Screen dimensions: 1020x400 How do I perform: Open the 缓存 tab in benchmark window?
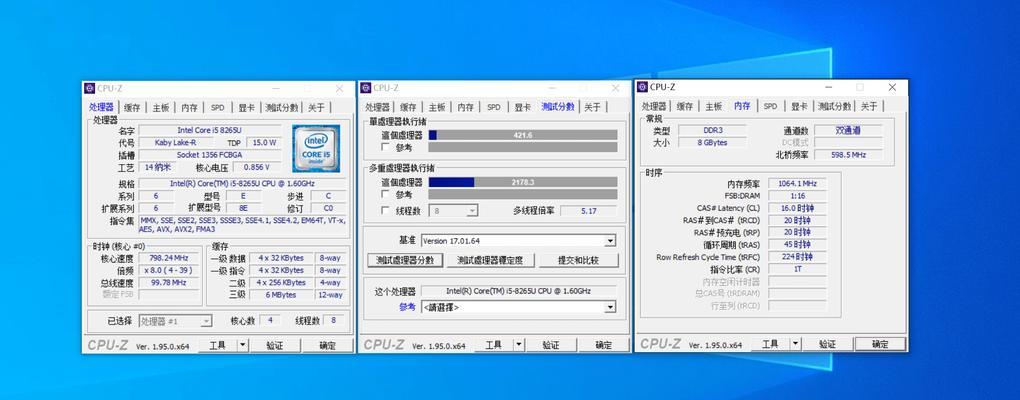click(408, 107)
